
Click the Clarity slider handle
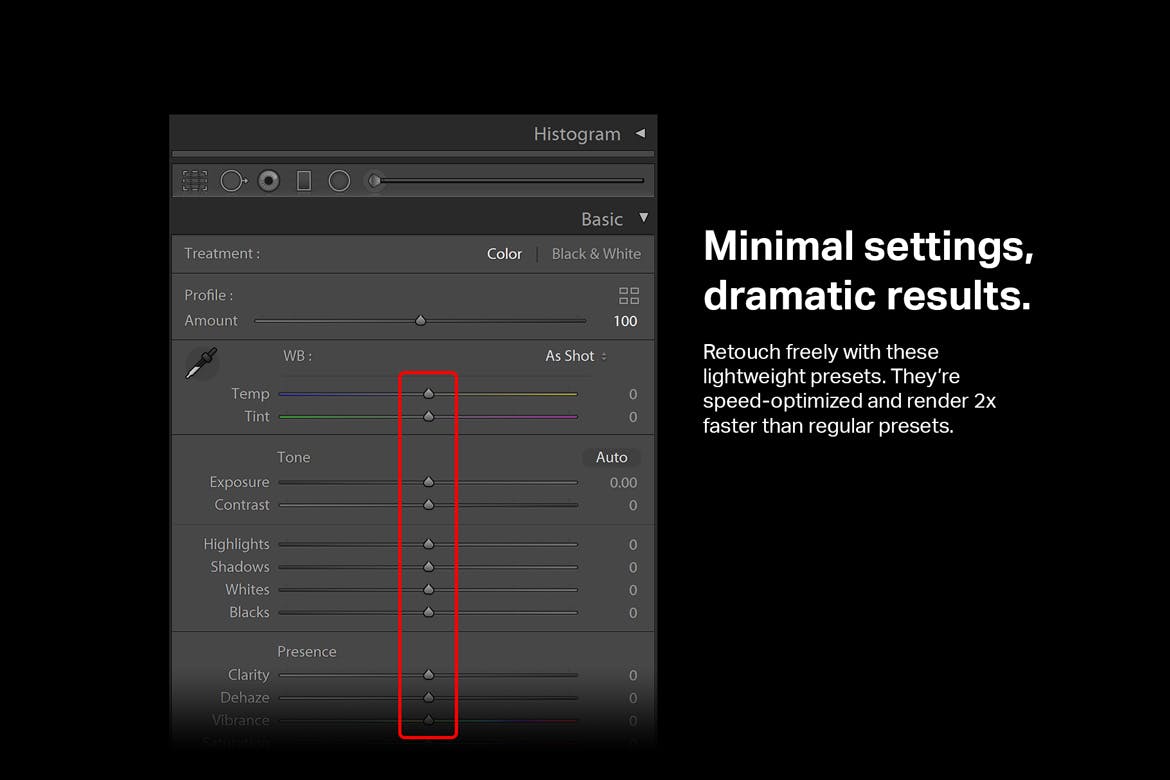pyautogui.click(x=428, y=675)
